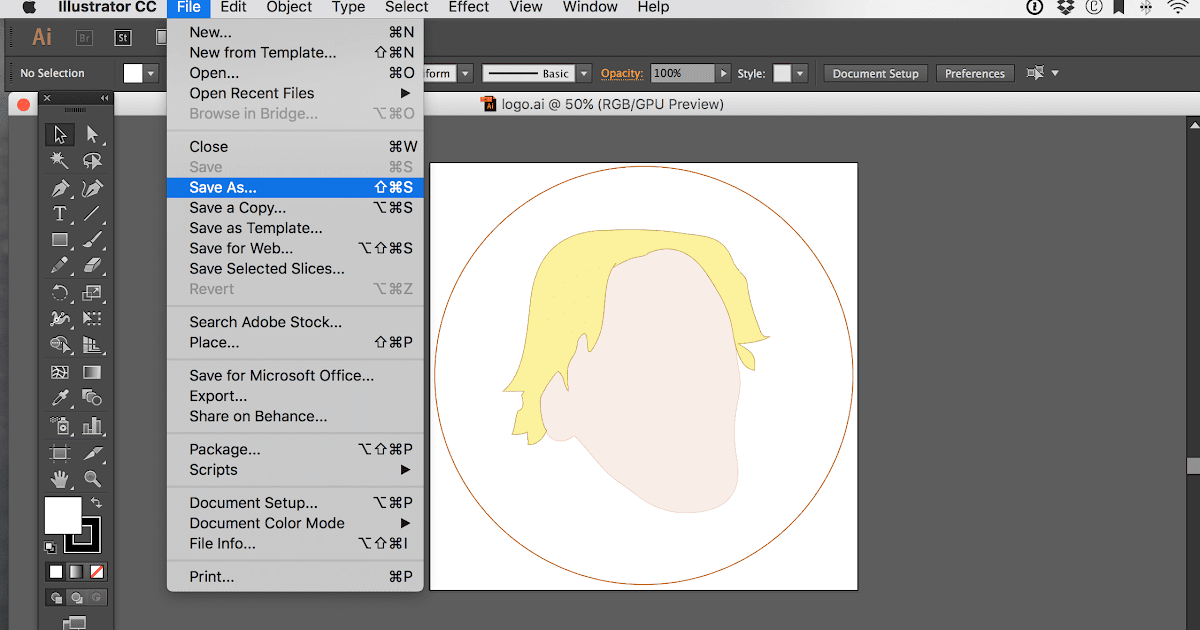
Task: Open the Preferences button in control bar
Action: (x=974, y=73)
